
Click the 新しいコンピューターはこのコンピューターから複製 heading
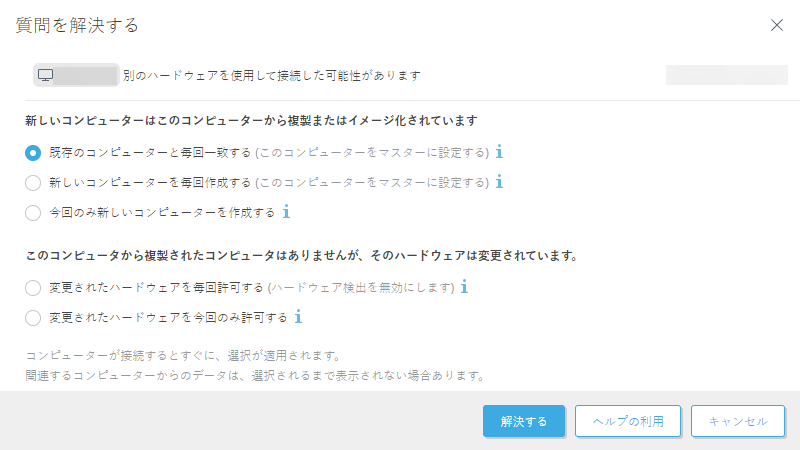251,120
